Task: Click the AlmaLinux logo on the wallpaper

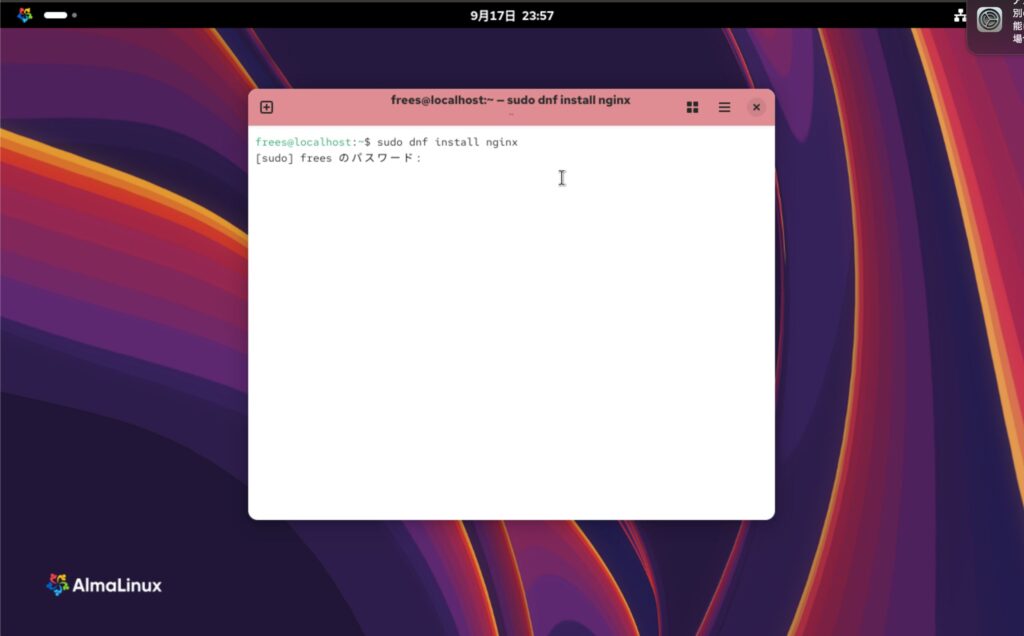Action: 58,585
